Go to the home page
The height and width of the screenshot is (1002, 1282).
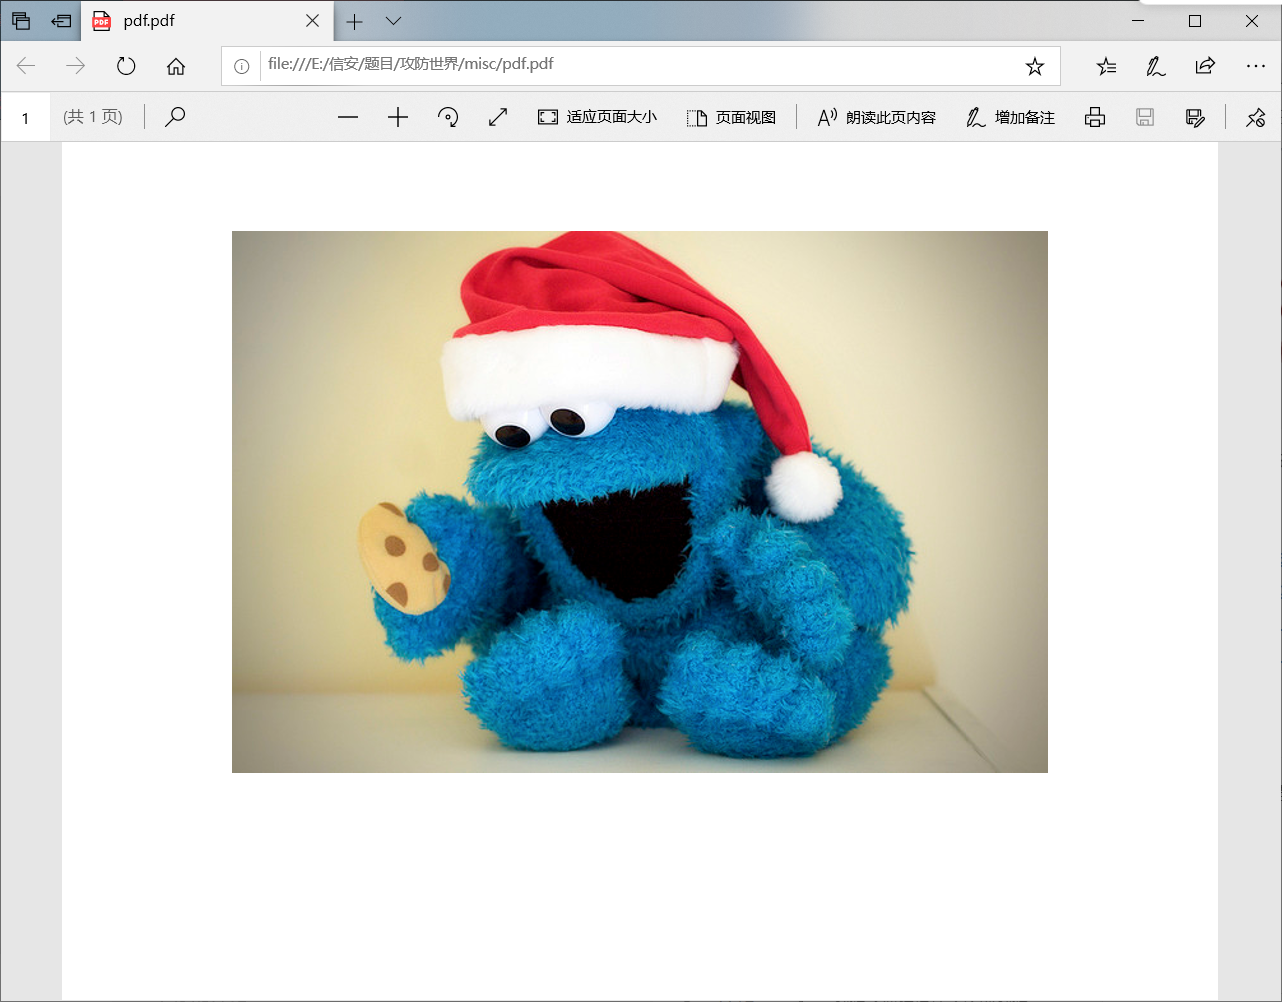(x=176, y=66)
